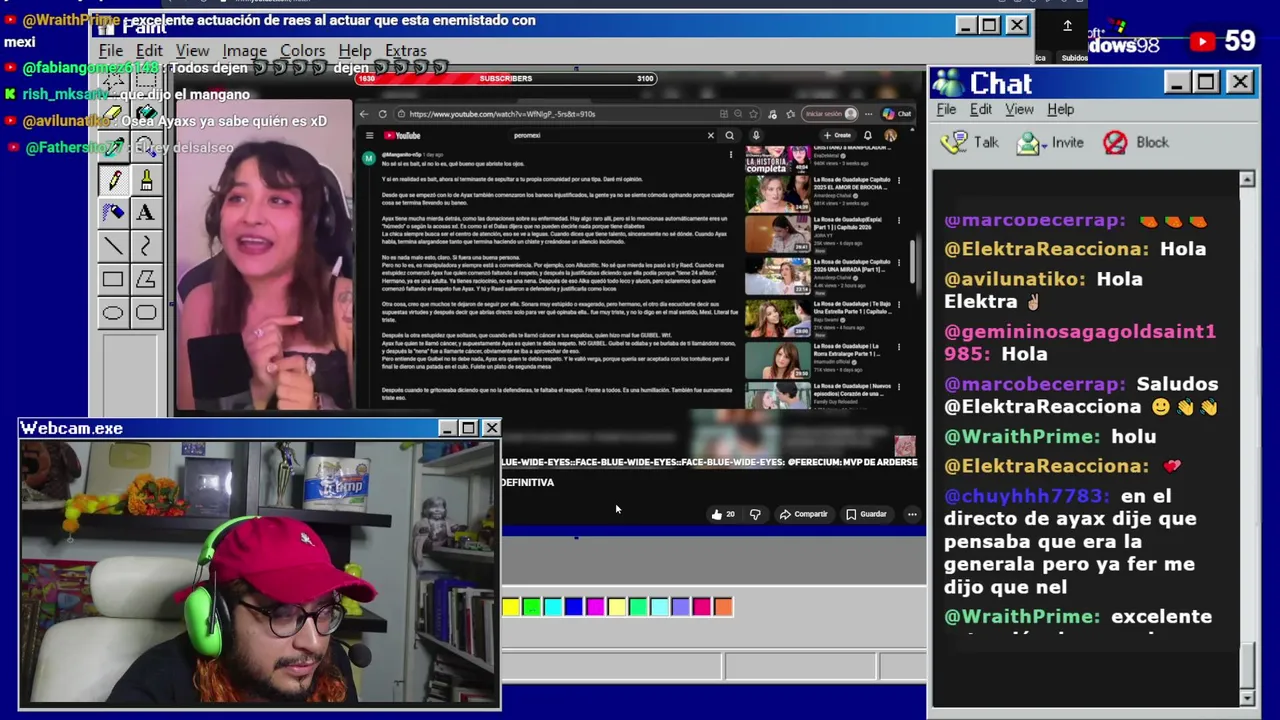
Task: Click the YouTube search magnifier
Action: point(729,135)
